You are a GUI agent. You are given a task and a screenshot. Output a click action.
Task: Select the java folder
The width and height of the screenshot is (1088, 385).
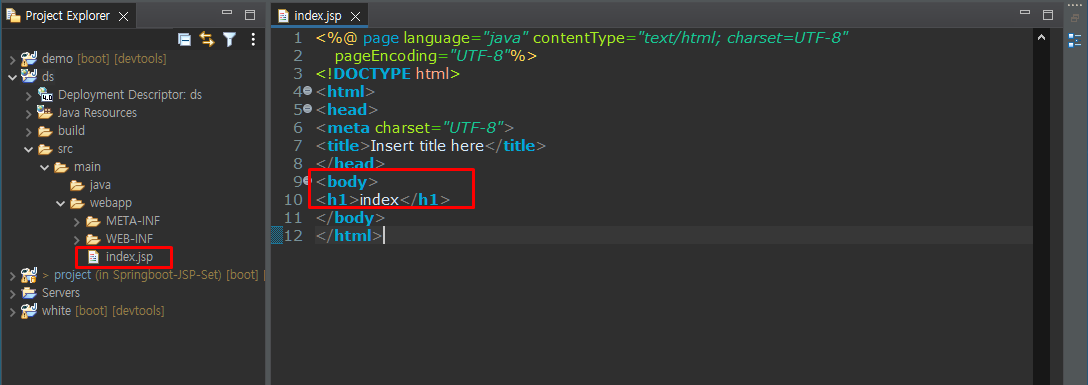[x=100, y=185]
